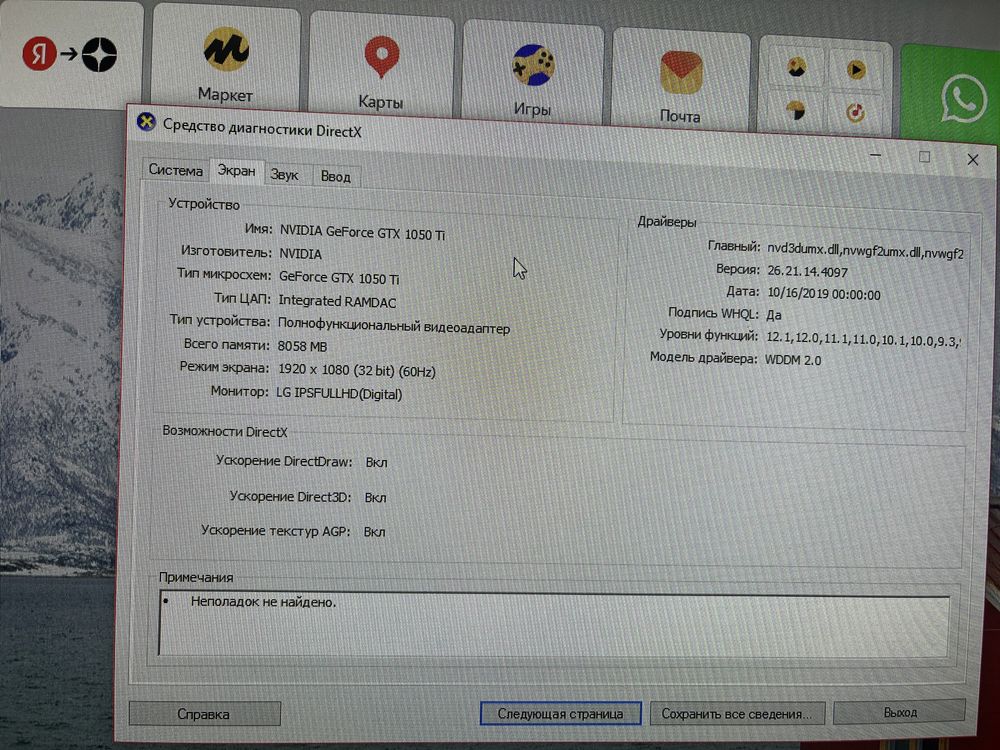Minimize the DirectX diagnostic window

point(876,155)
